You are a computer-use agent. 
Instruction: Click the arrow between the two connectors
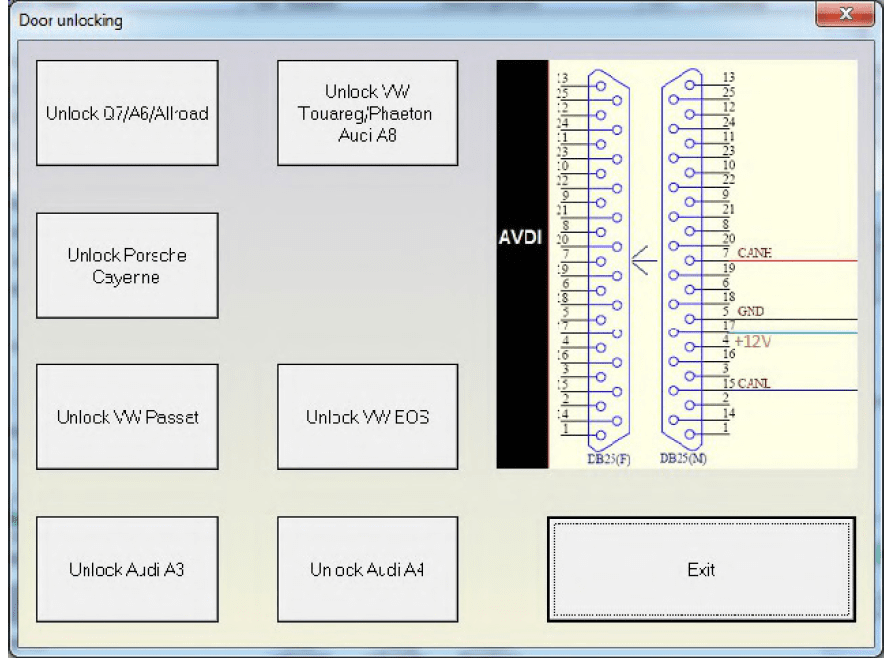(x=644, y=263)
